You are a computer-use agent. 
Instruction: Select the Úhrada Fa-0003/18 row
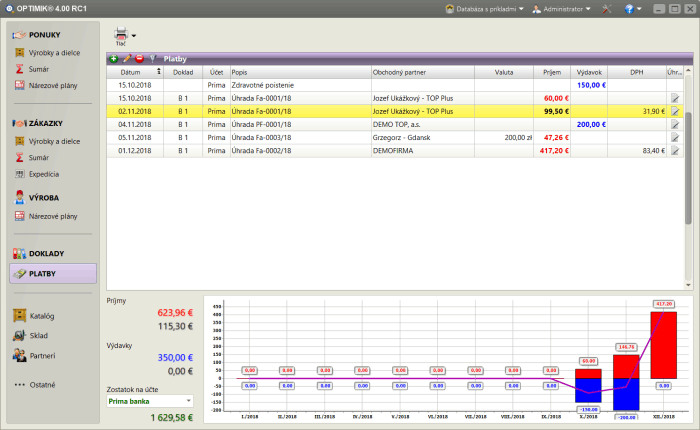tap(395, 138)
